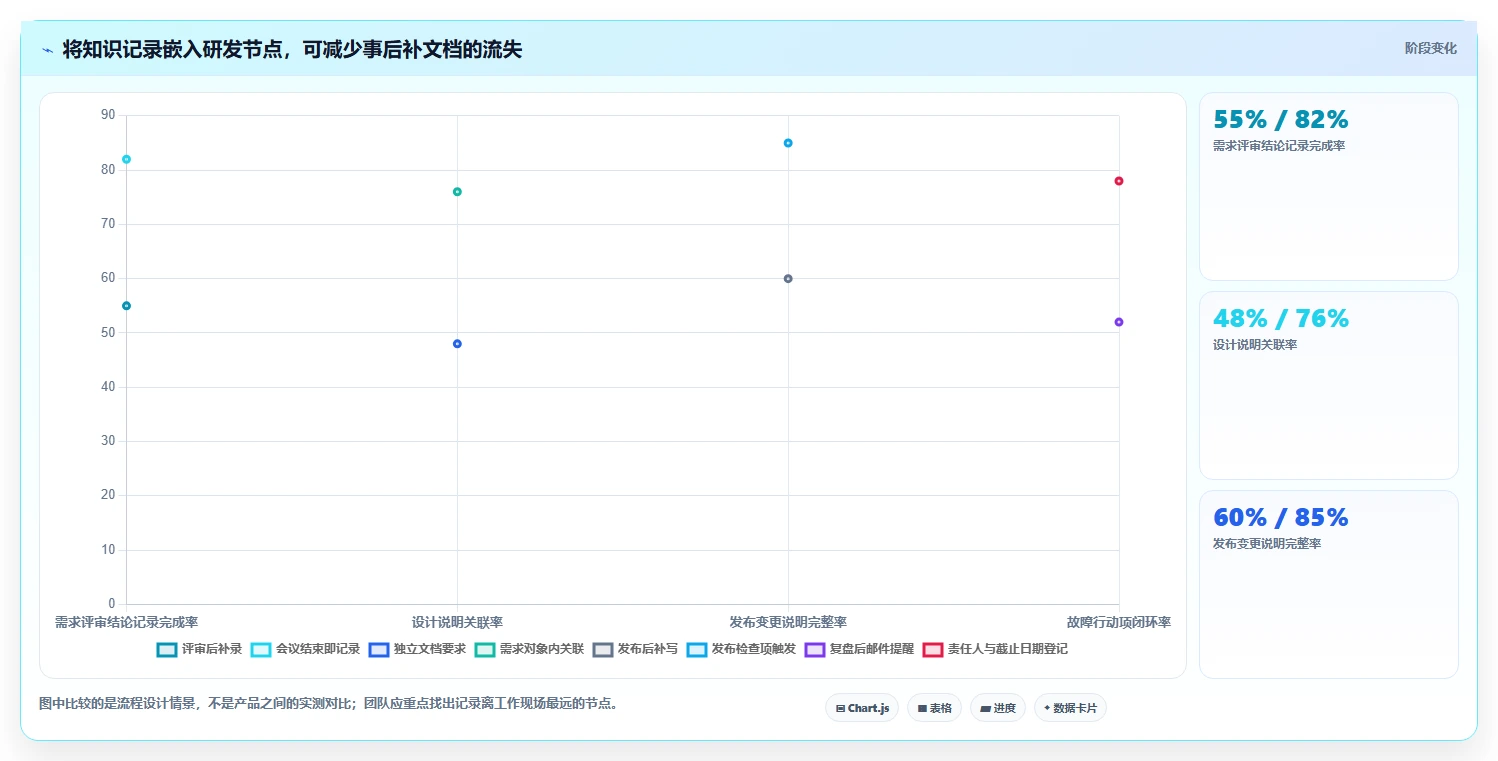Viewport: 1498px width, 761px height.
Task: Toggle the 评审后补录 legend series
Action: point(200,649)
